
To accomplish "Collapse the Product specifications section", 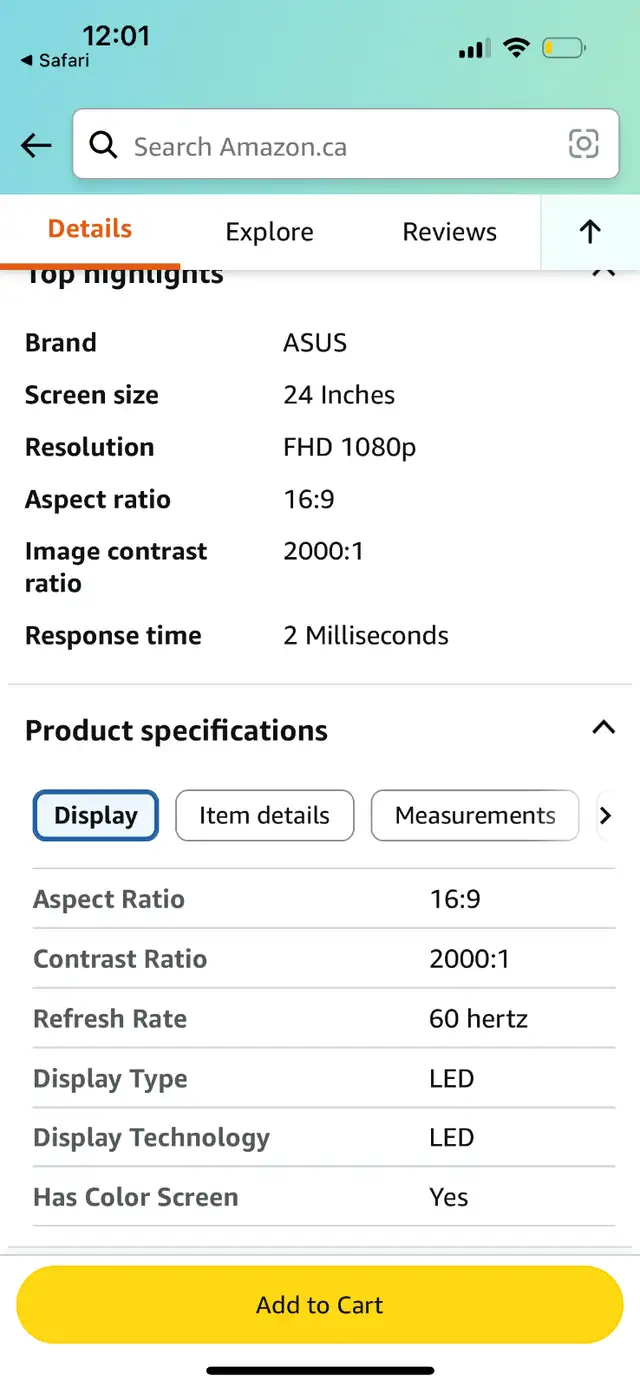I will coord(604,728).
